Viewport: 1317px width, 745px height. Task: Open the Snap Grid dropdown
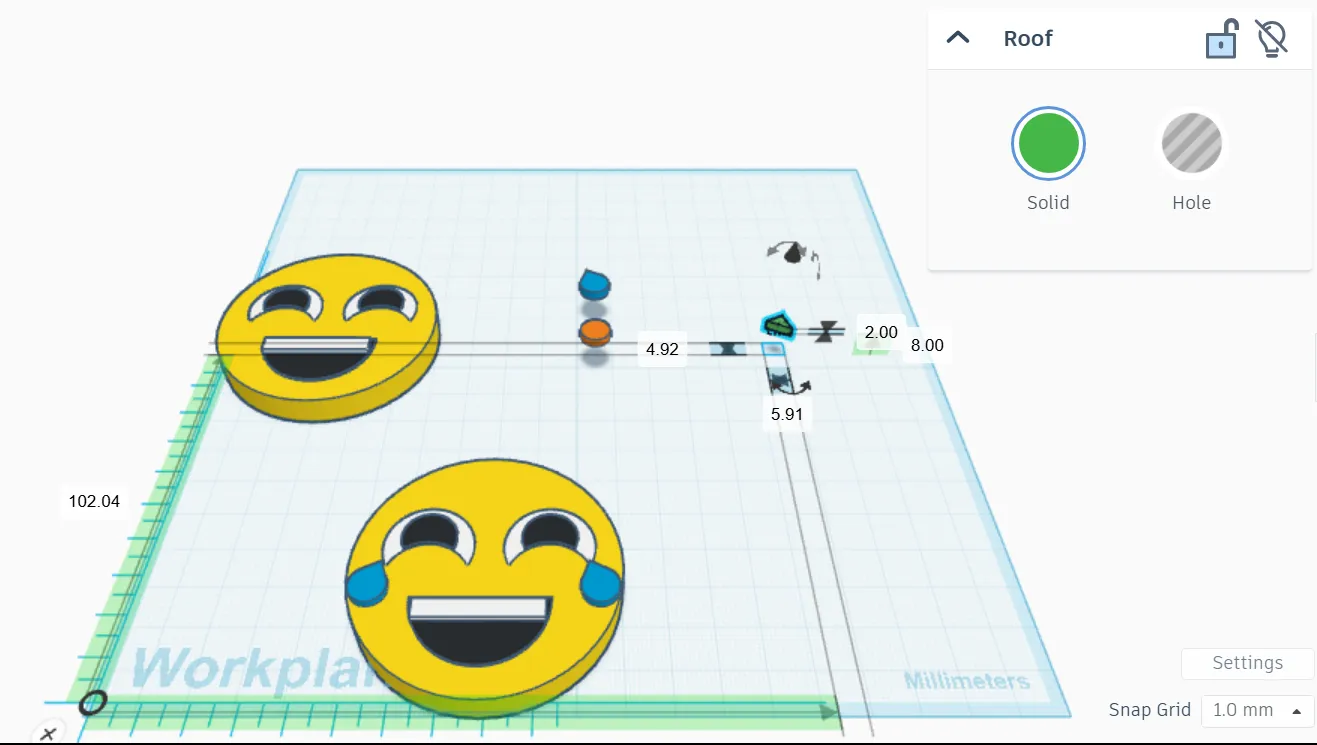tap(1257, 710)
